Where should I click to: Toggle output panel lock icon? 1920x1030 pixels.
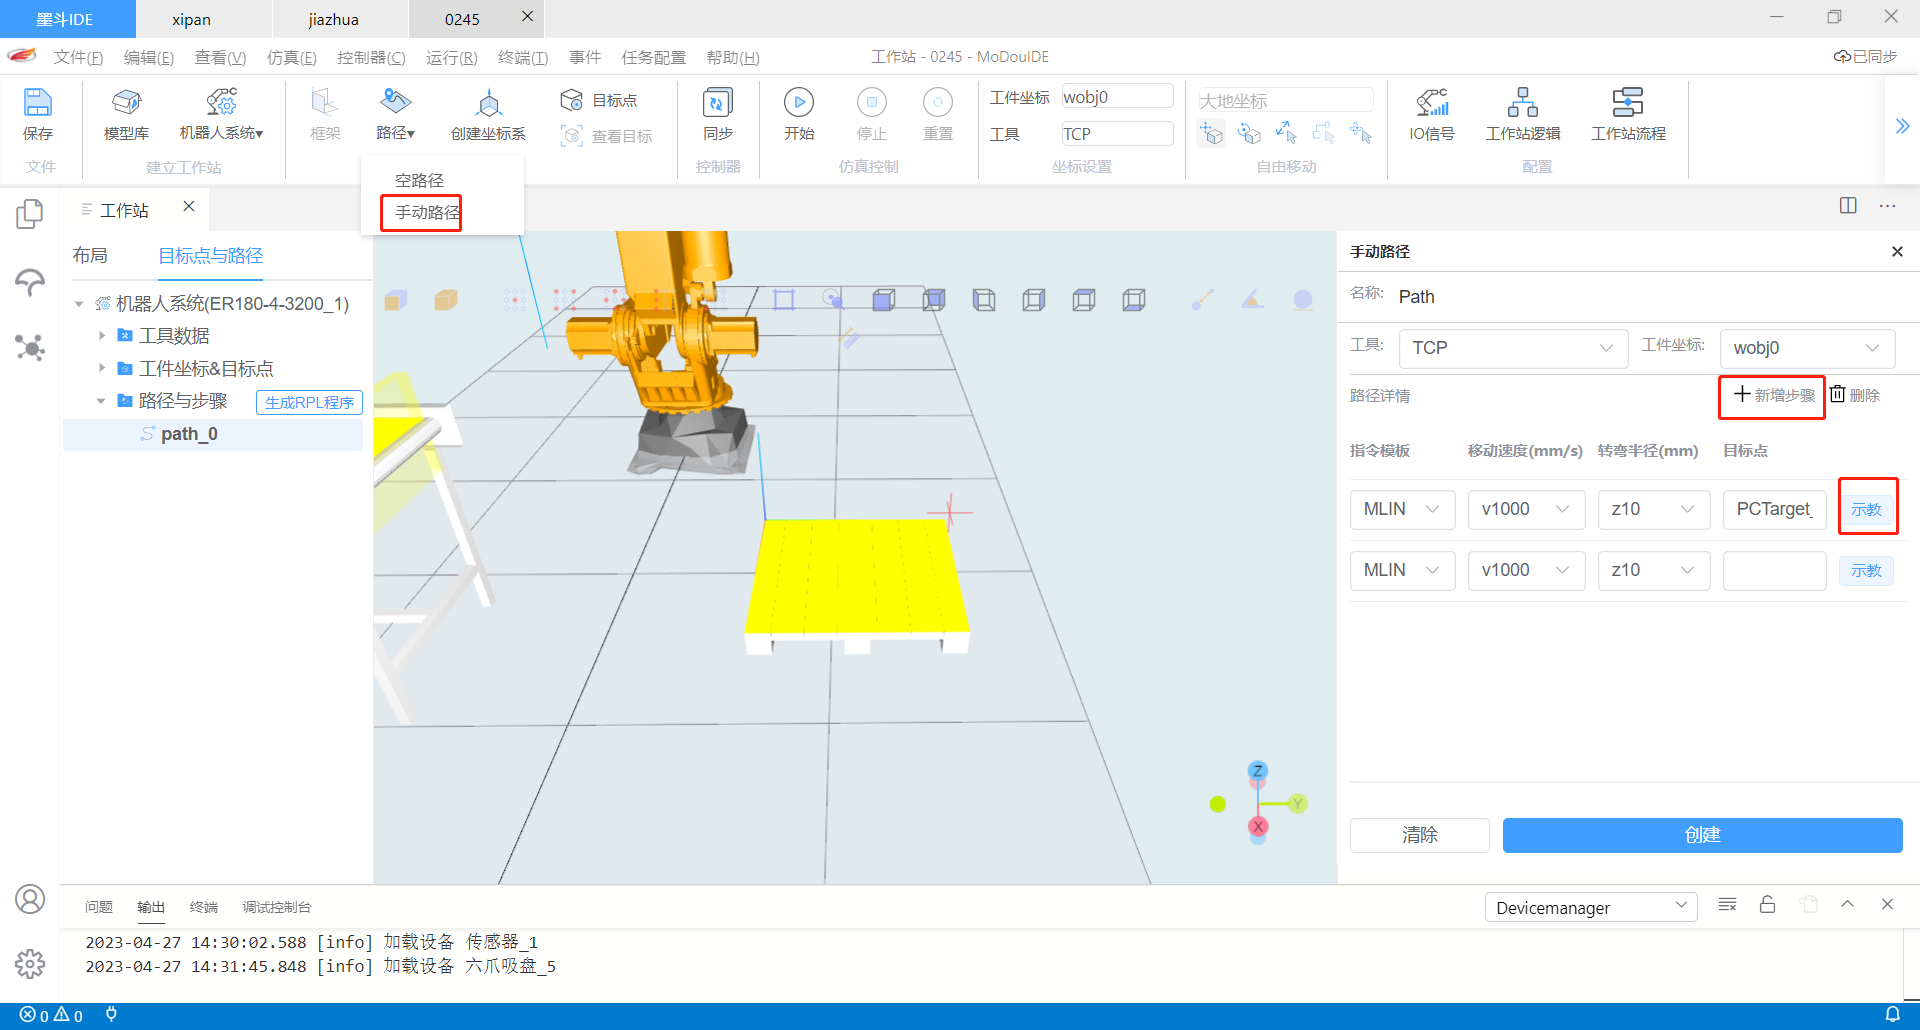[x=1767, y=905]
